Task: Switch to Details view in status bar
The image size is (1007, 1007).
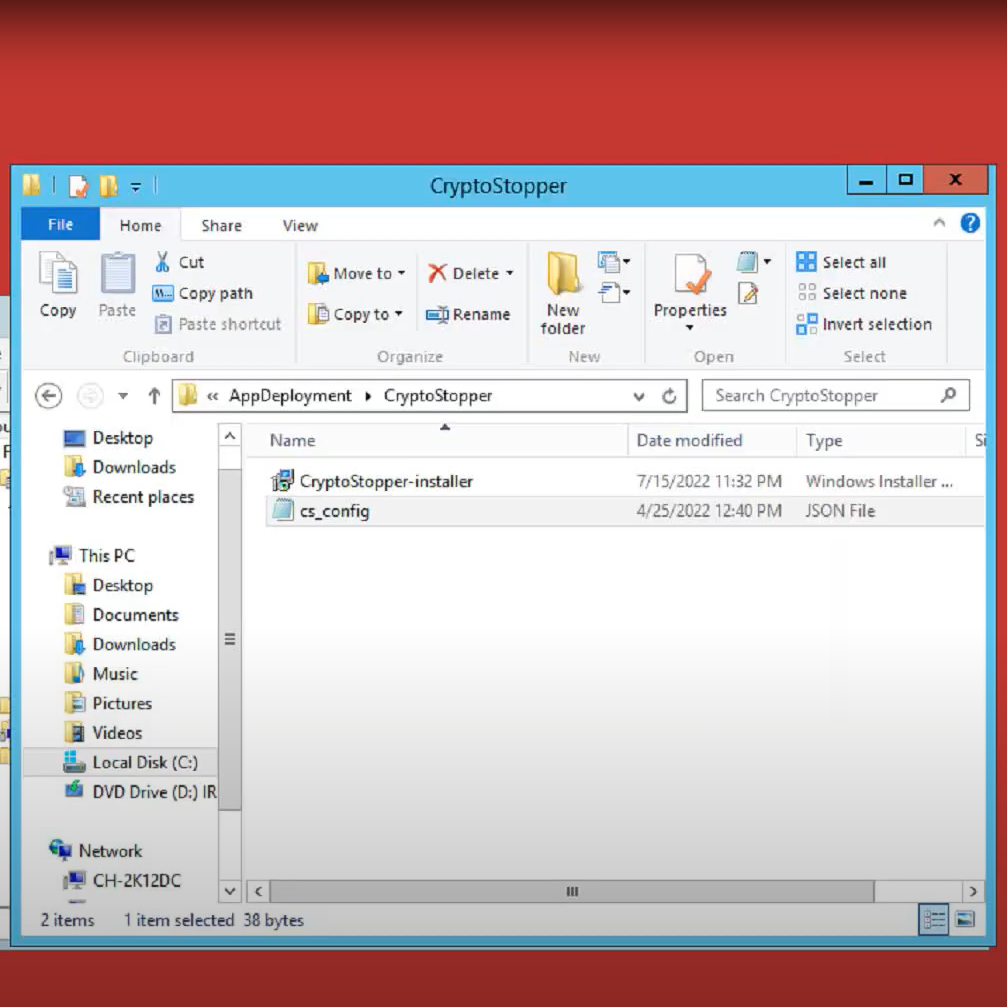Action: [x=934, y=920]
